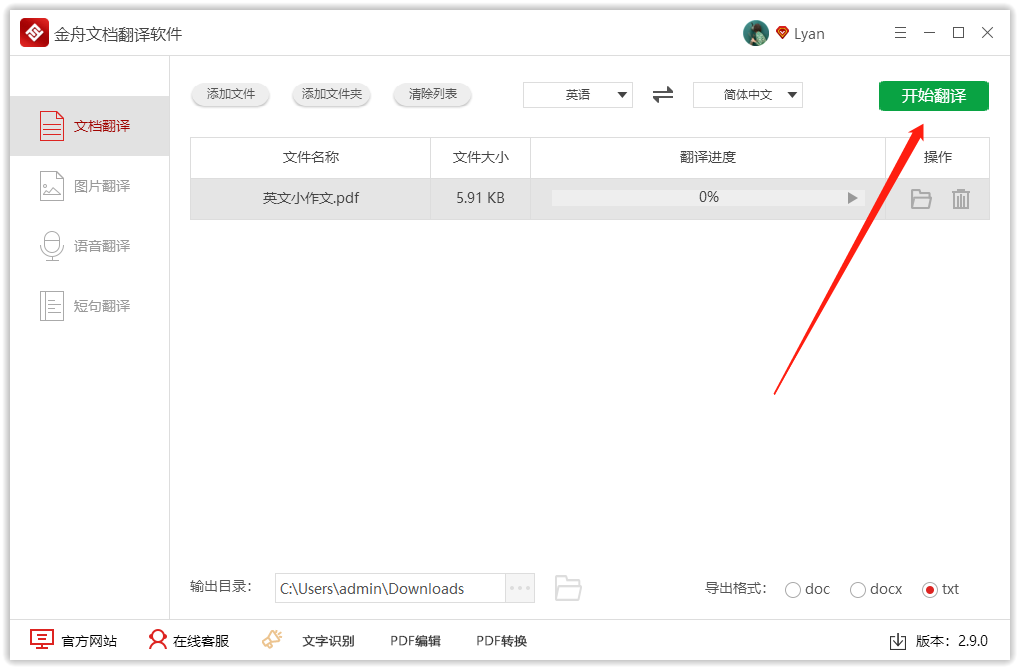Click 添加文件 to add files
Image resolution: width=1020 pixels, height=670 pixels.
(230, 95)
